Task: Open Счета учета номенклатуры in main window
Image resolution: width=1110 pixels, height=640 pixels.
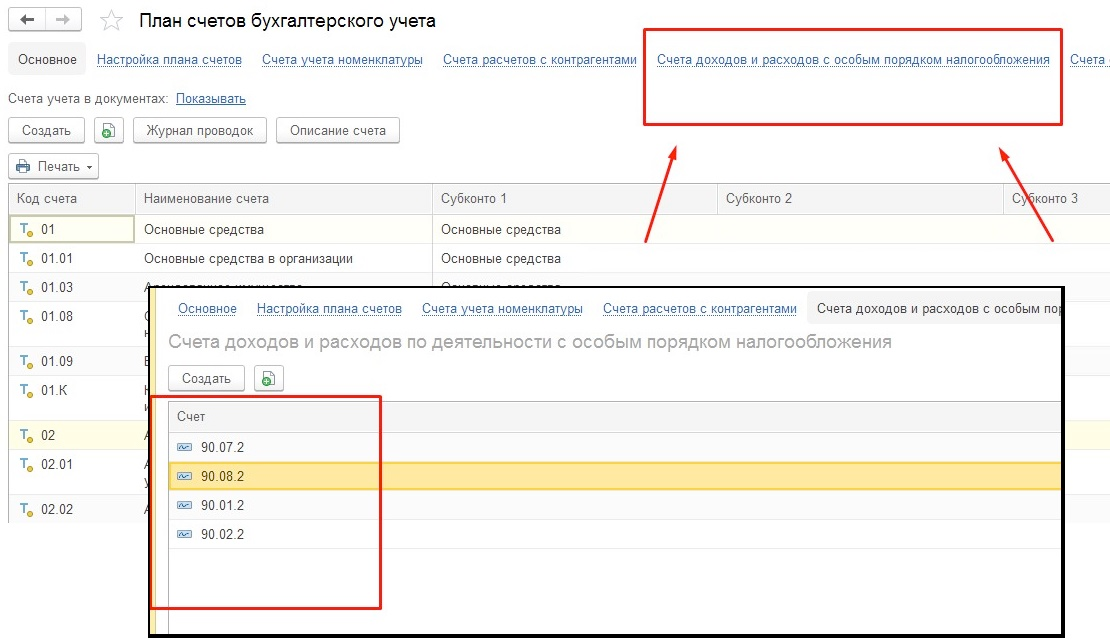Action: tap(342, 59)
